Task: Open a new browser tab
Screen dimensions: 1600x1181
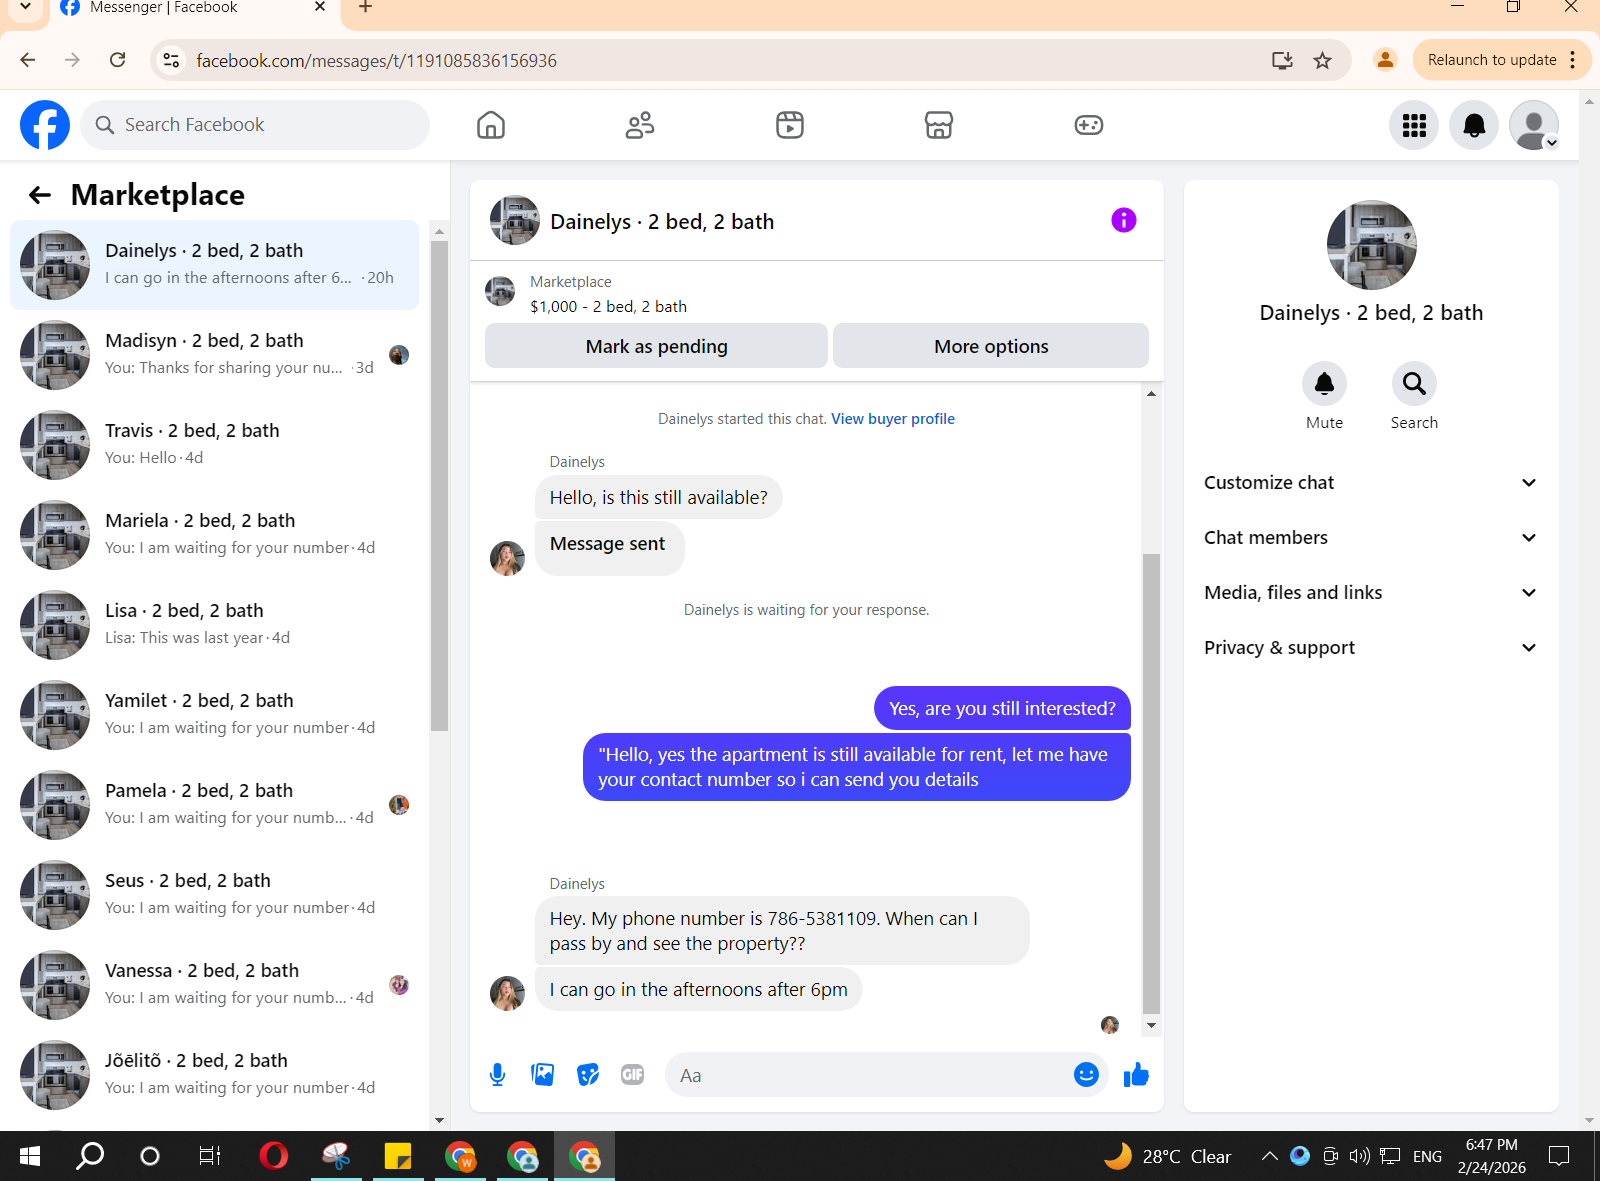Action: click(x=366, y=8)
